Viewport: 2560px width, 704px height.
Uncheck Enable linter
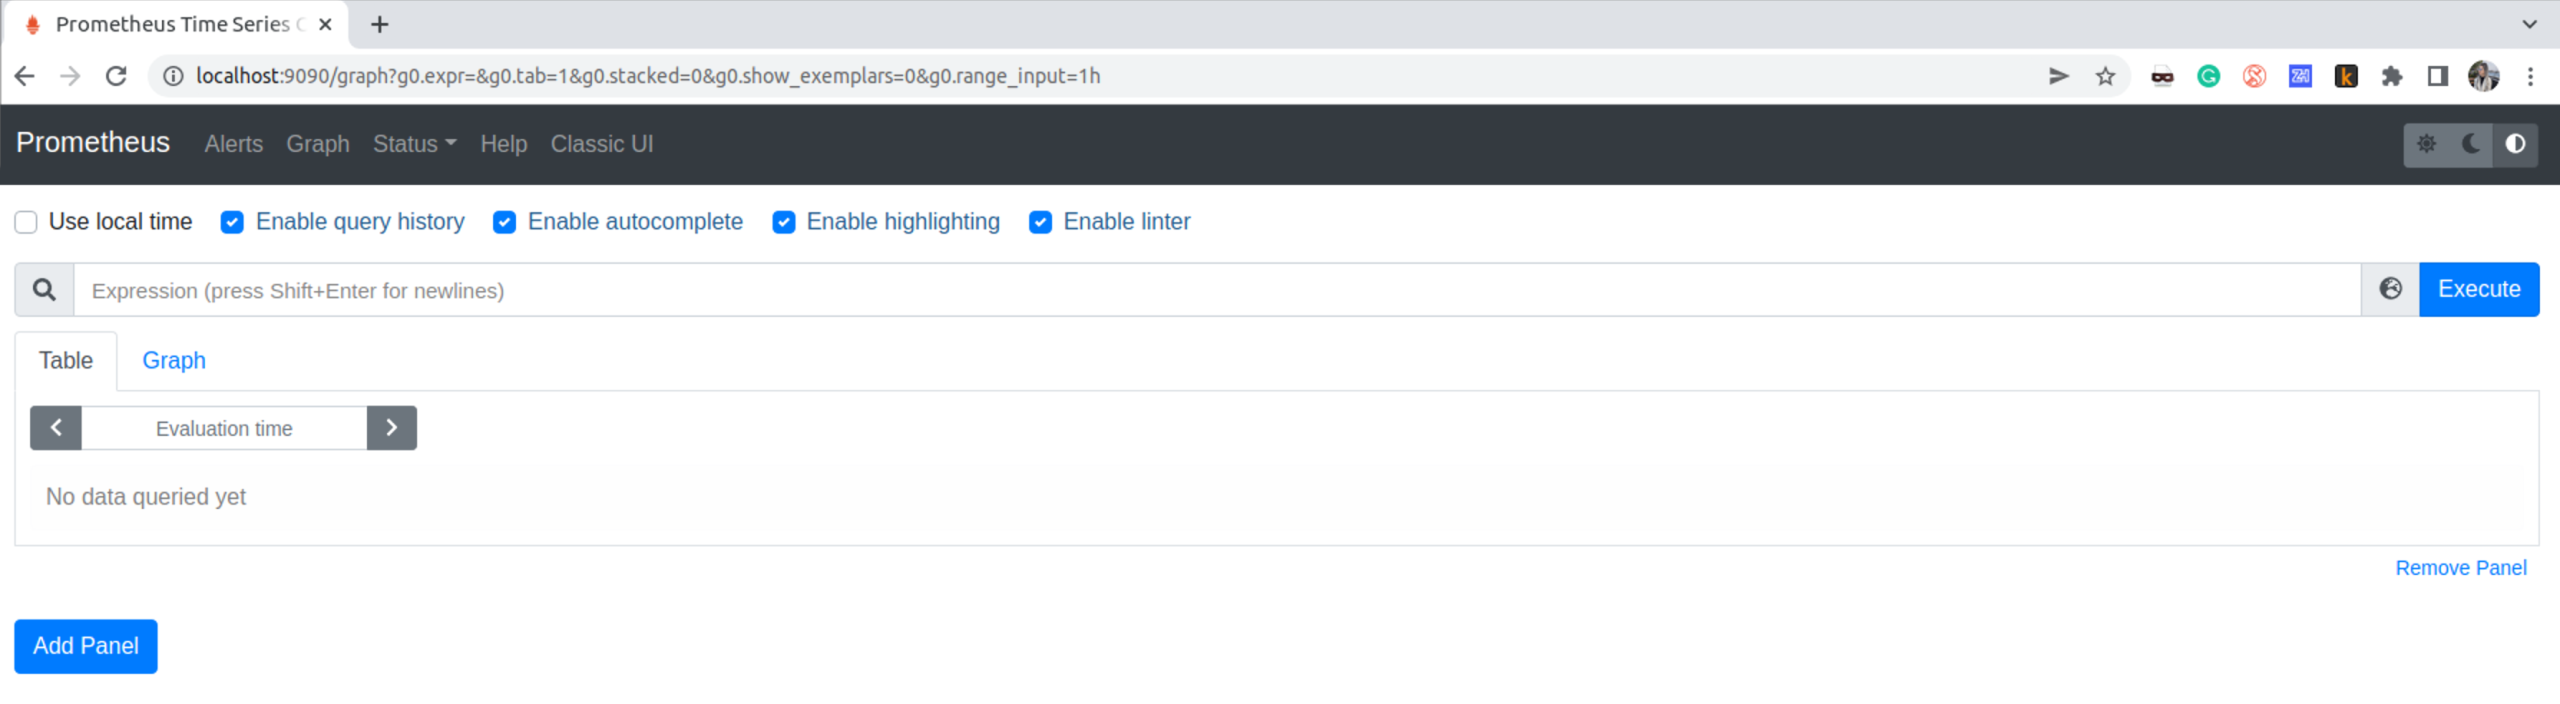[1040, 222]
